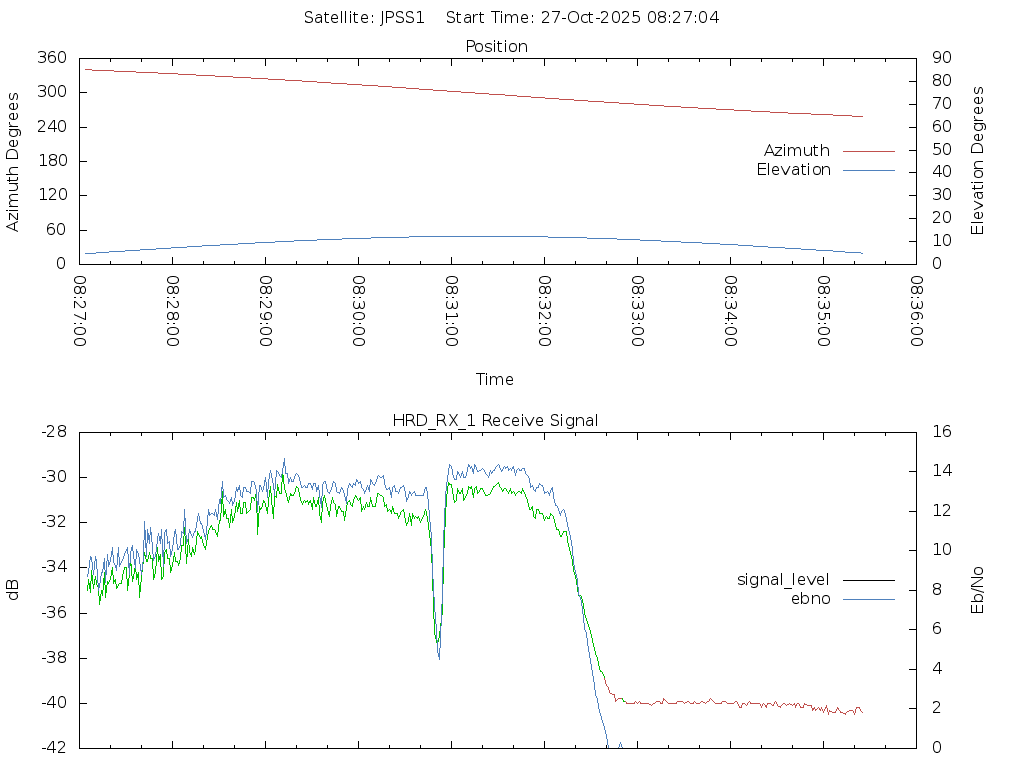Click the Time x-axis label

(495, 380)
